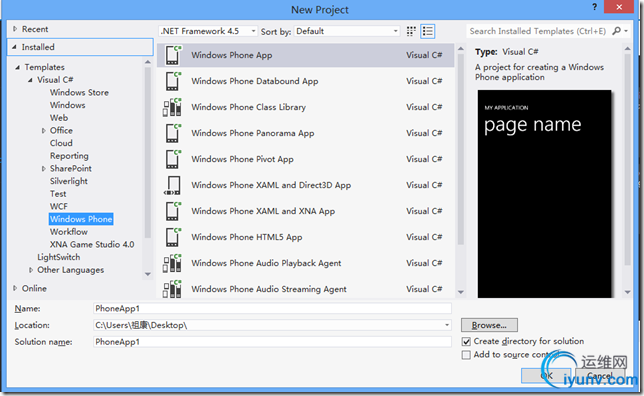Click the XAML and Direct3D App icon
This screenshot has width=644, height=396.
tap(172, 185)
